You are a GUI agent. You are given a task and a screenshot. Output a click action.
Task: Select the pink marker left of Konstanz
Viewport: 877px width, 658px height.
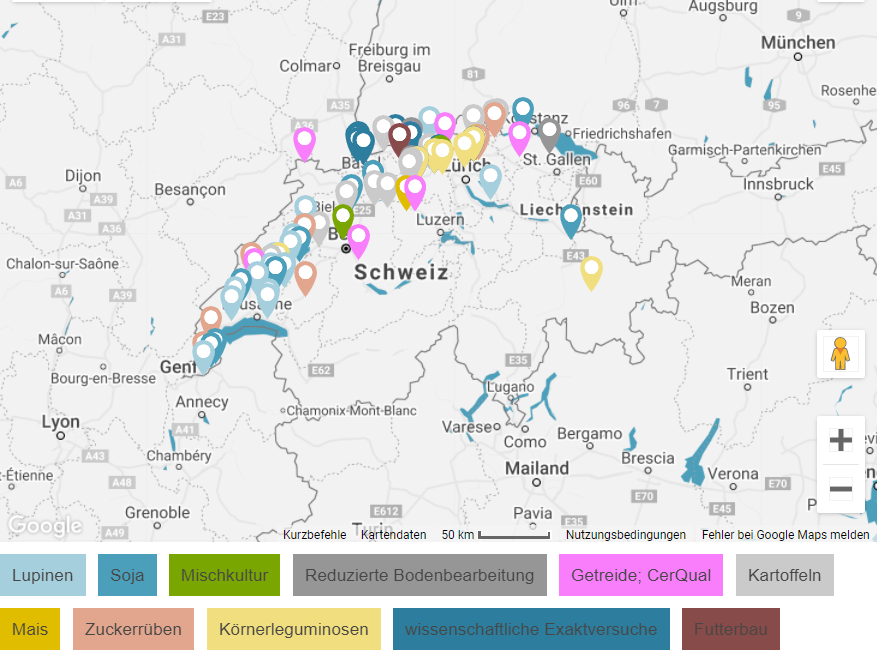(519, 138)
